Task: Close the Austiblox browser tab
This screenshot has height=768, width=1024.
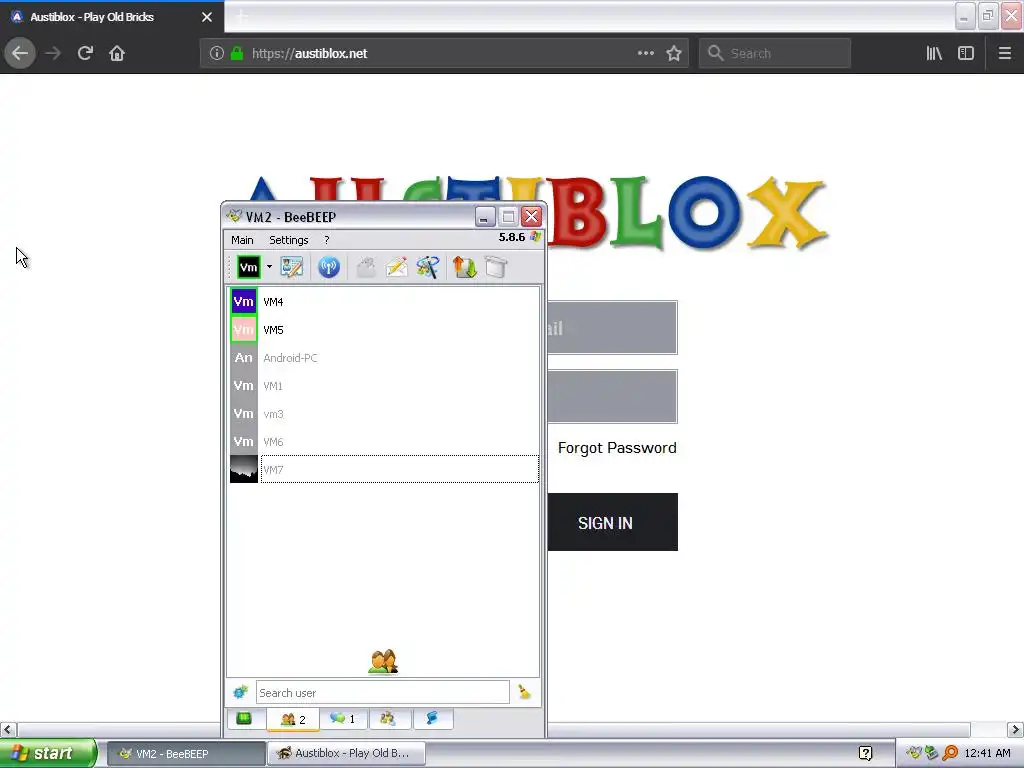Action: pos(207,17)
